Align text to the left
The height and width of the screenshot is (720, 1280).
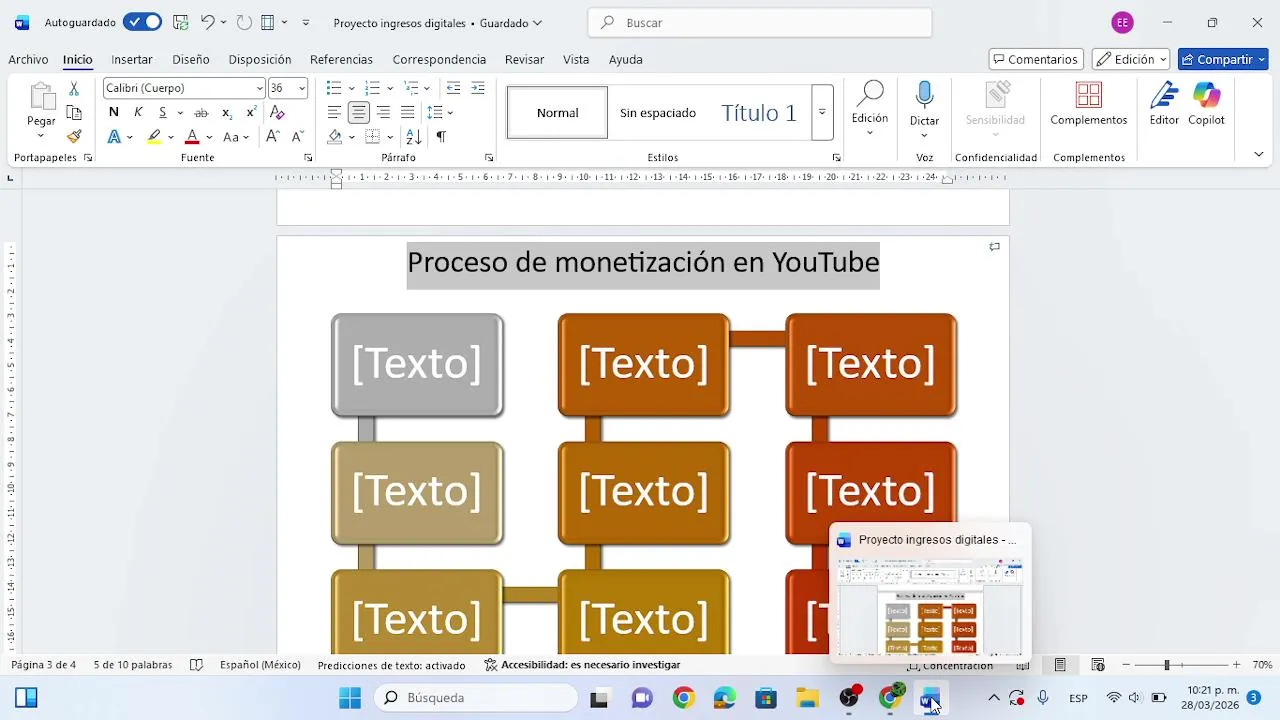point(334,113)
